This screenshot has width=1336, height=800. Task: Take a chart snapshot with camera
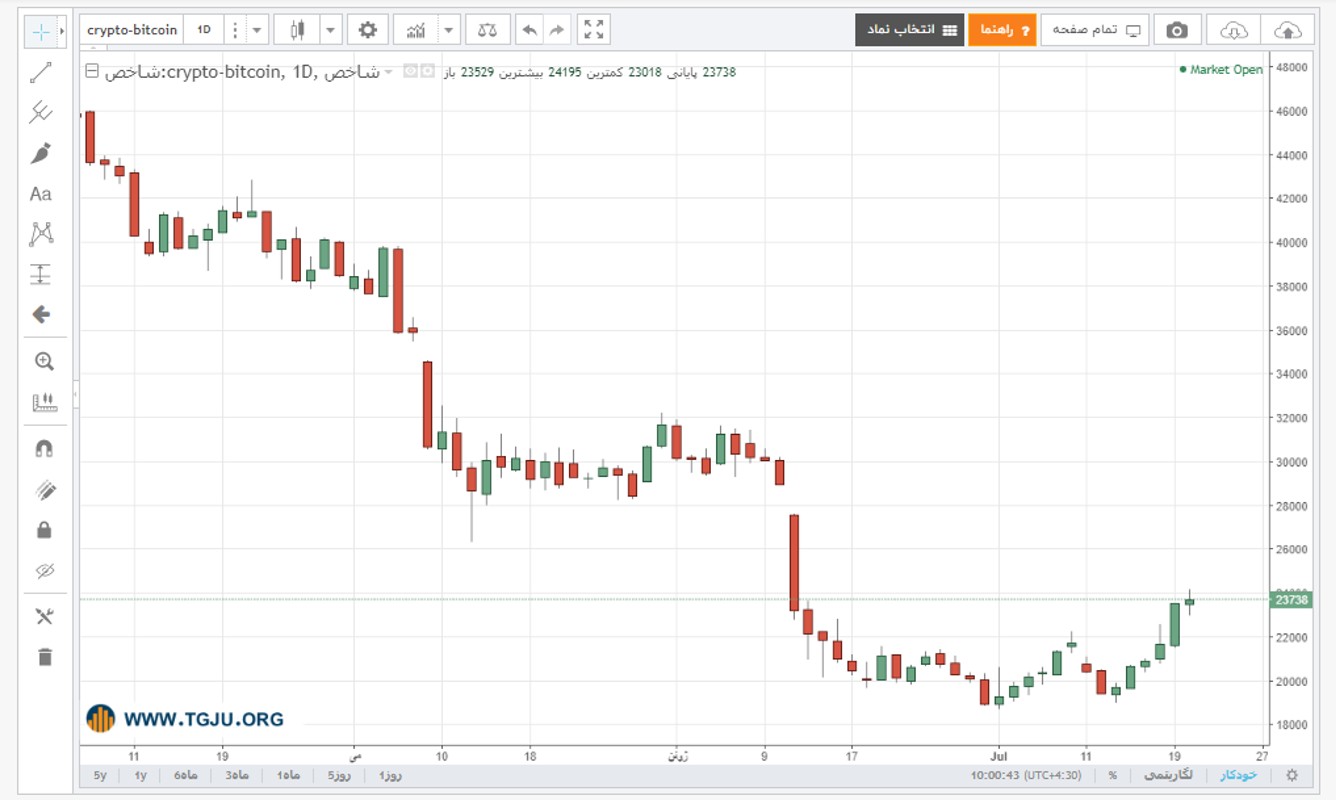point(1178,30)
